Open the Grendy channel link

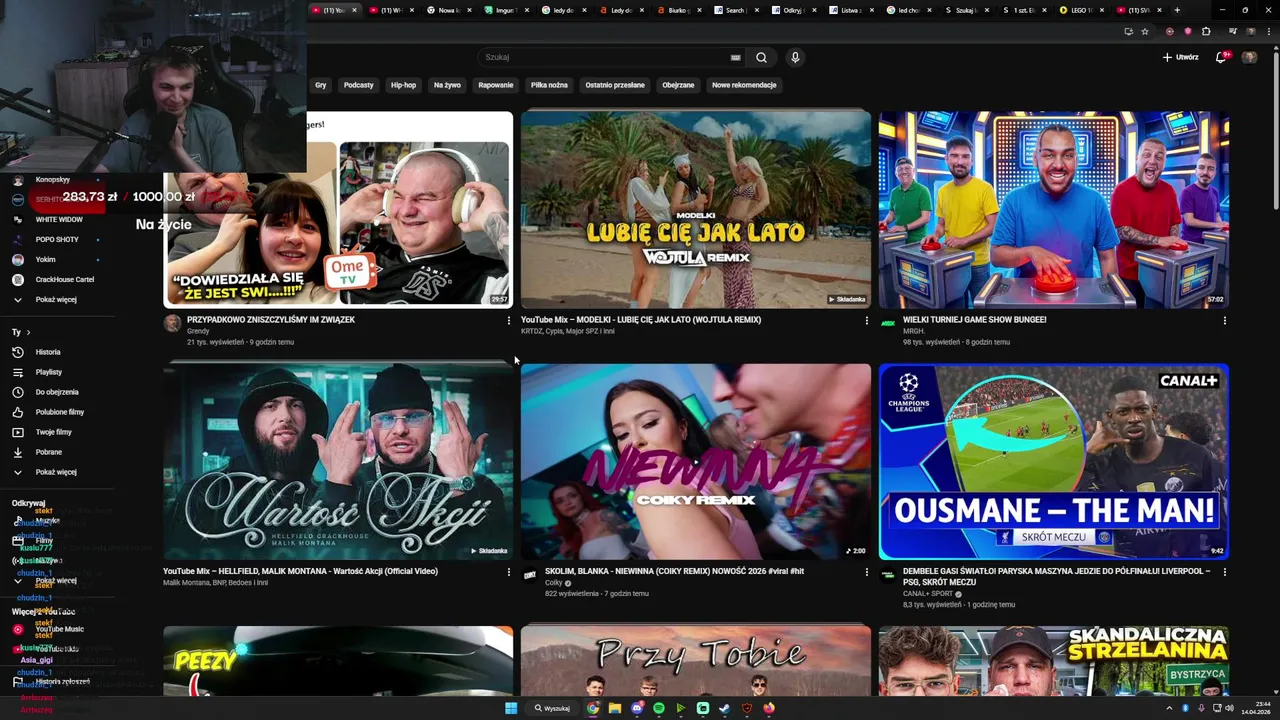click(198, 331)
